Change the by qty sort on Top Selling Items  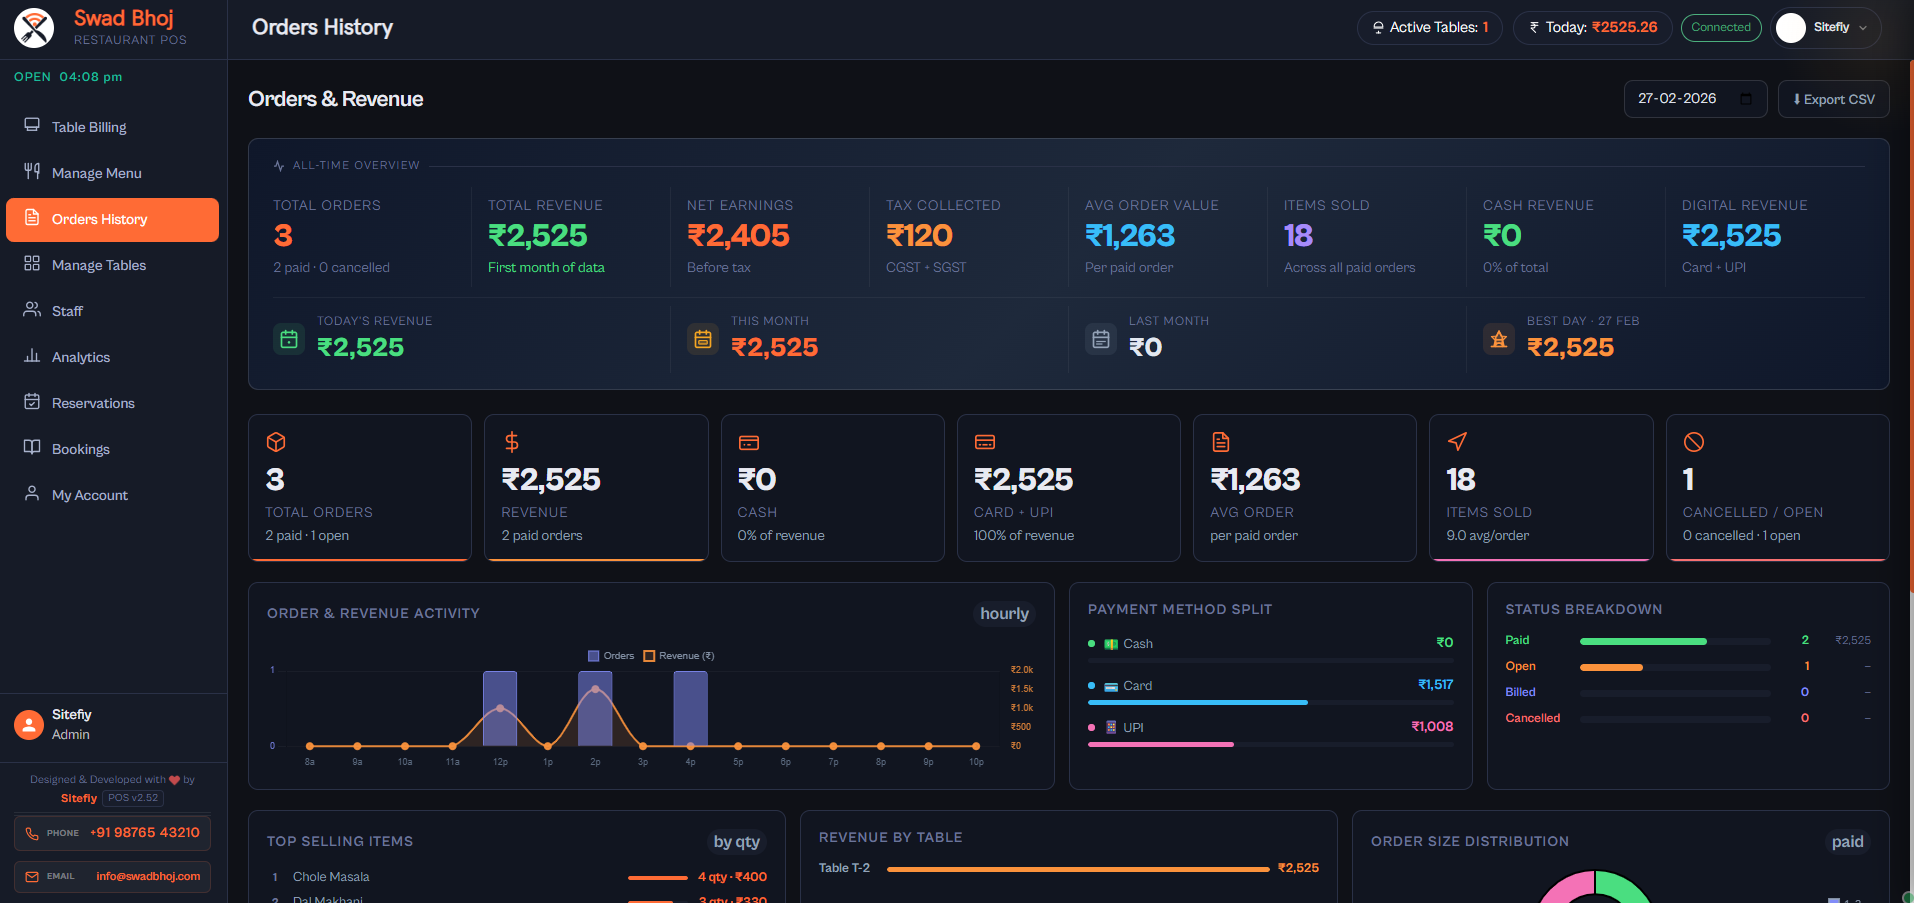coord(736,842)
